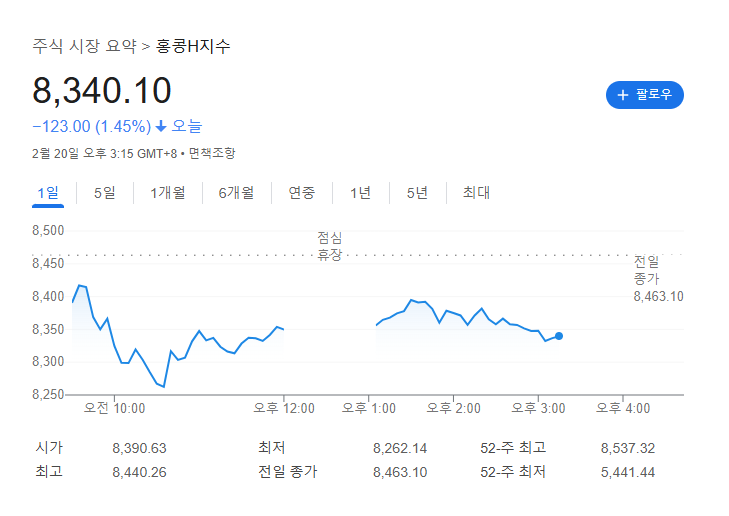Screen dimensions: 729x516
Task: Select the 1일 chart range tab
Action: (x=48, y=193)
